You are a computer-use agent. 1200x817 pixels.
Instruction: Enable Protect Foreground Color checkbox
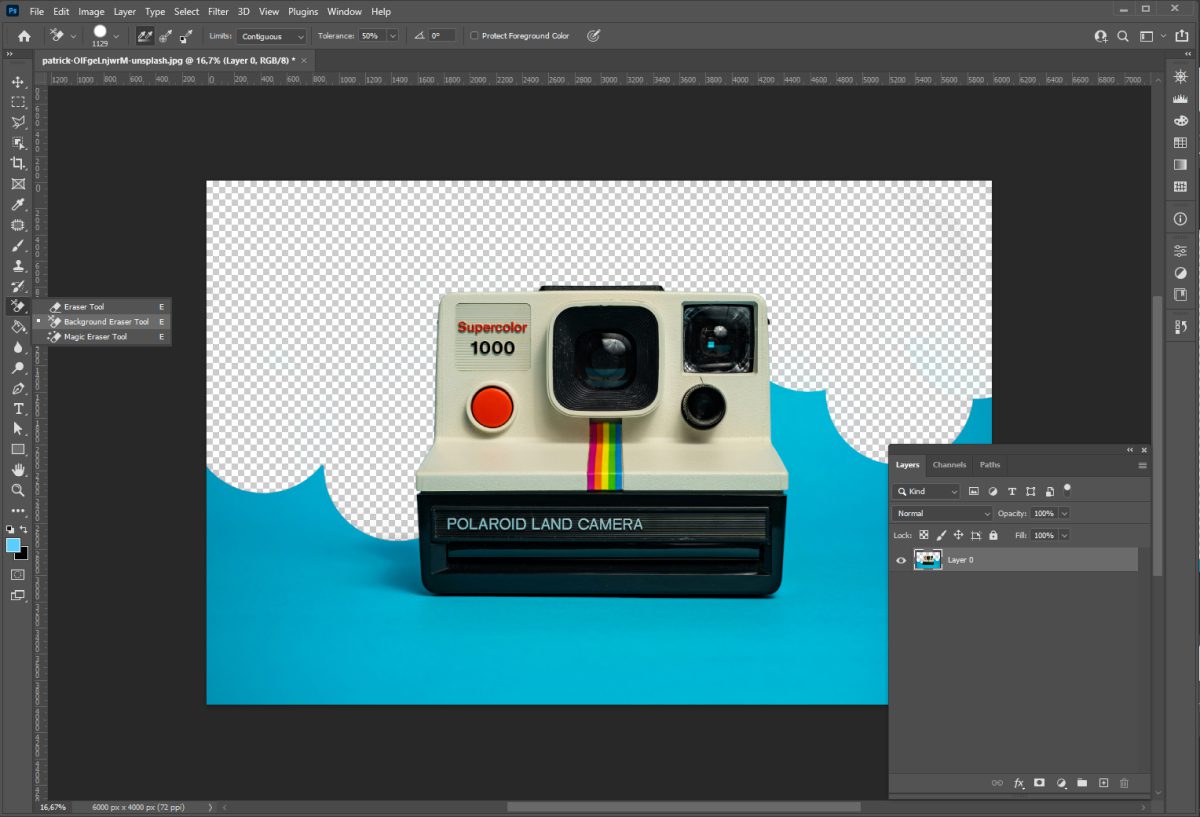pyautogui.click(x=474, y=36)
